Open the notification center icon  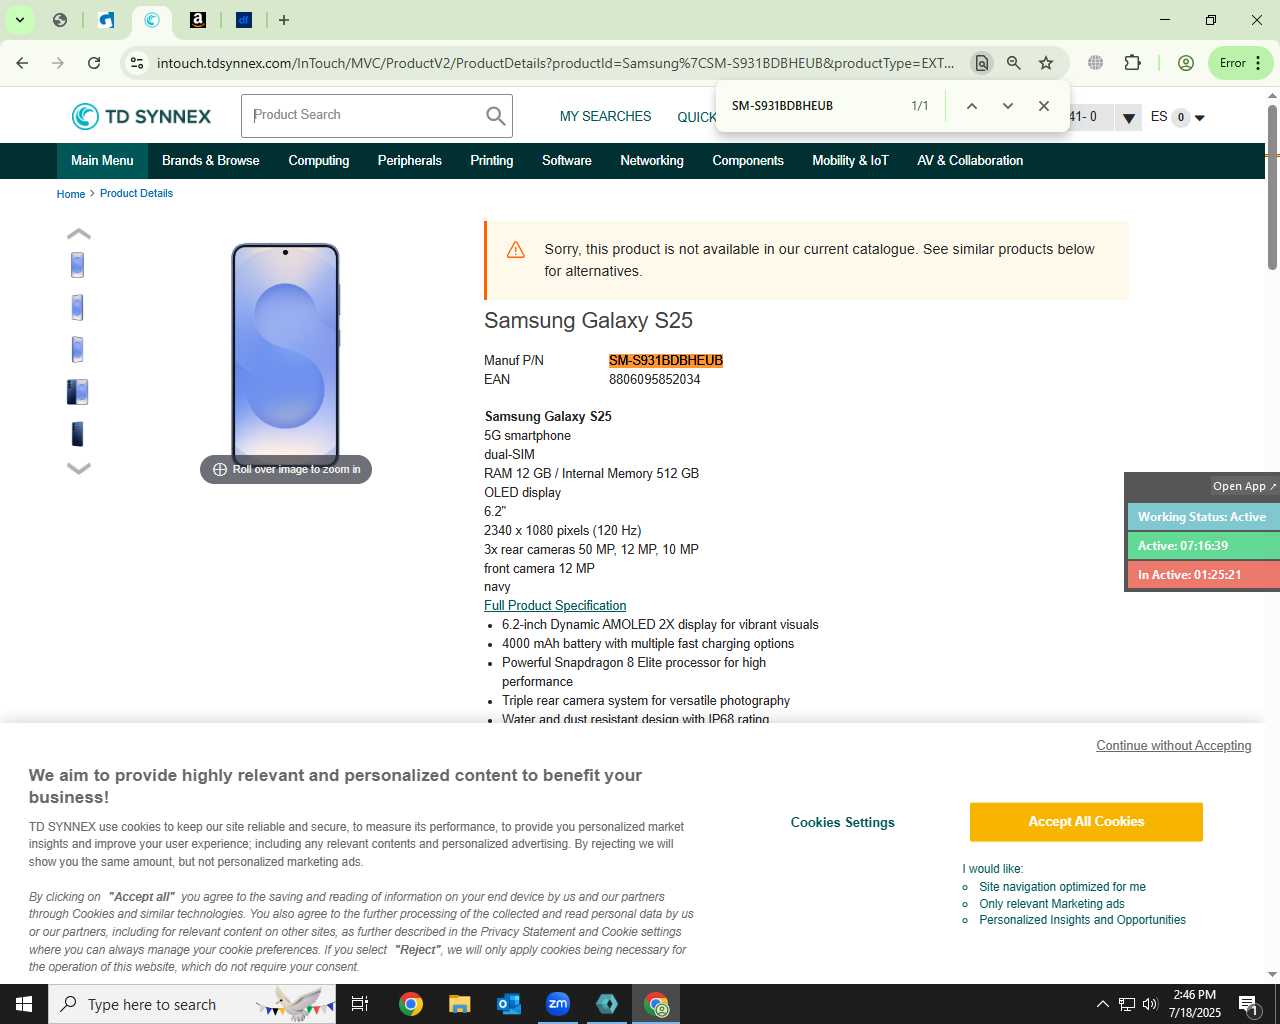(1248, 1004)
